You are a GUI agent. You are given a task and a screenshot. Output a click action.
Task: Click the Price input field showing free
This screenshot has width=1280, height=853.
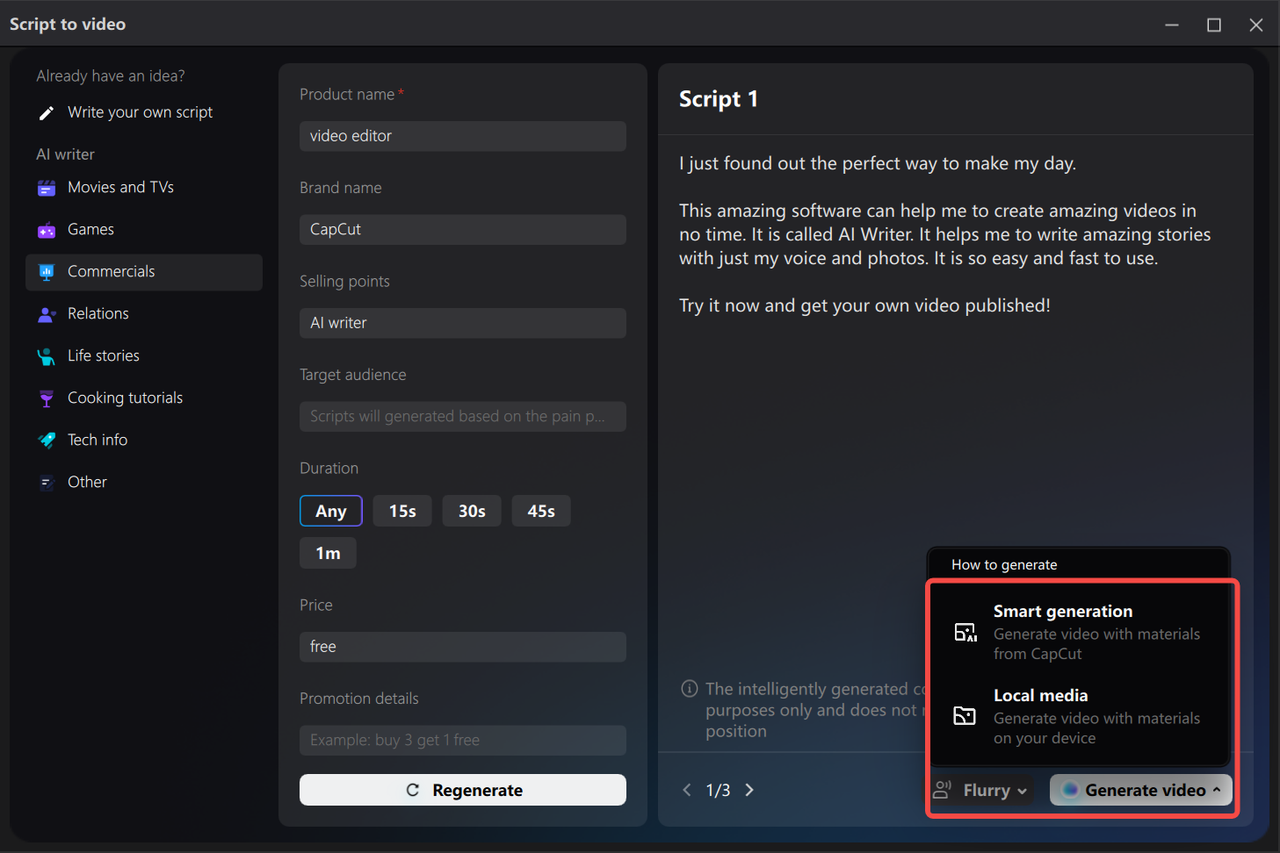(x=462, y=646)
